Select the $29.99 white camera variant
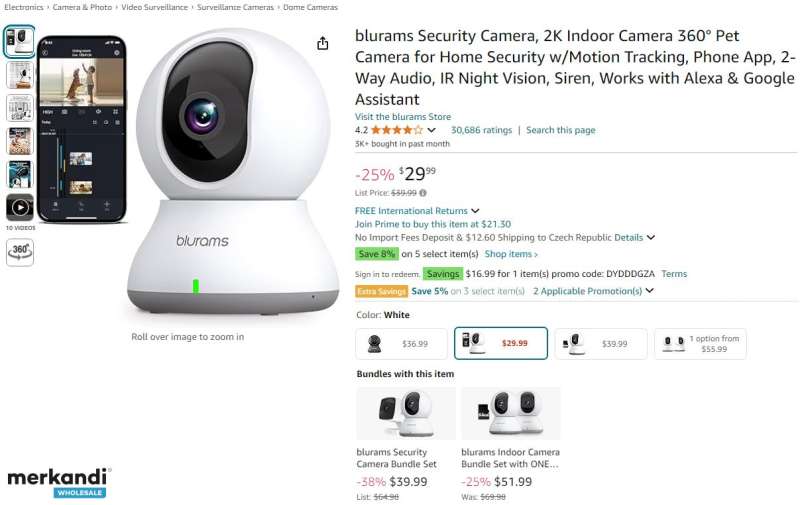This screenshot has width=800, height=505. 501,343
